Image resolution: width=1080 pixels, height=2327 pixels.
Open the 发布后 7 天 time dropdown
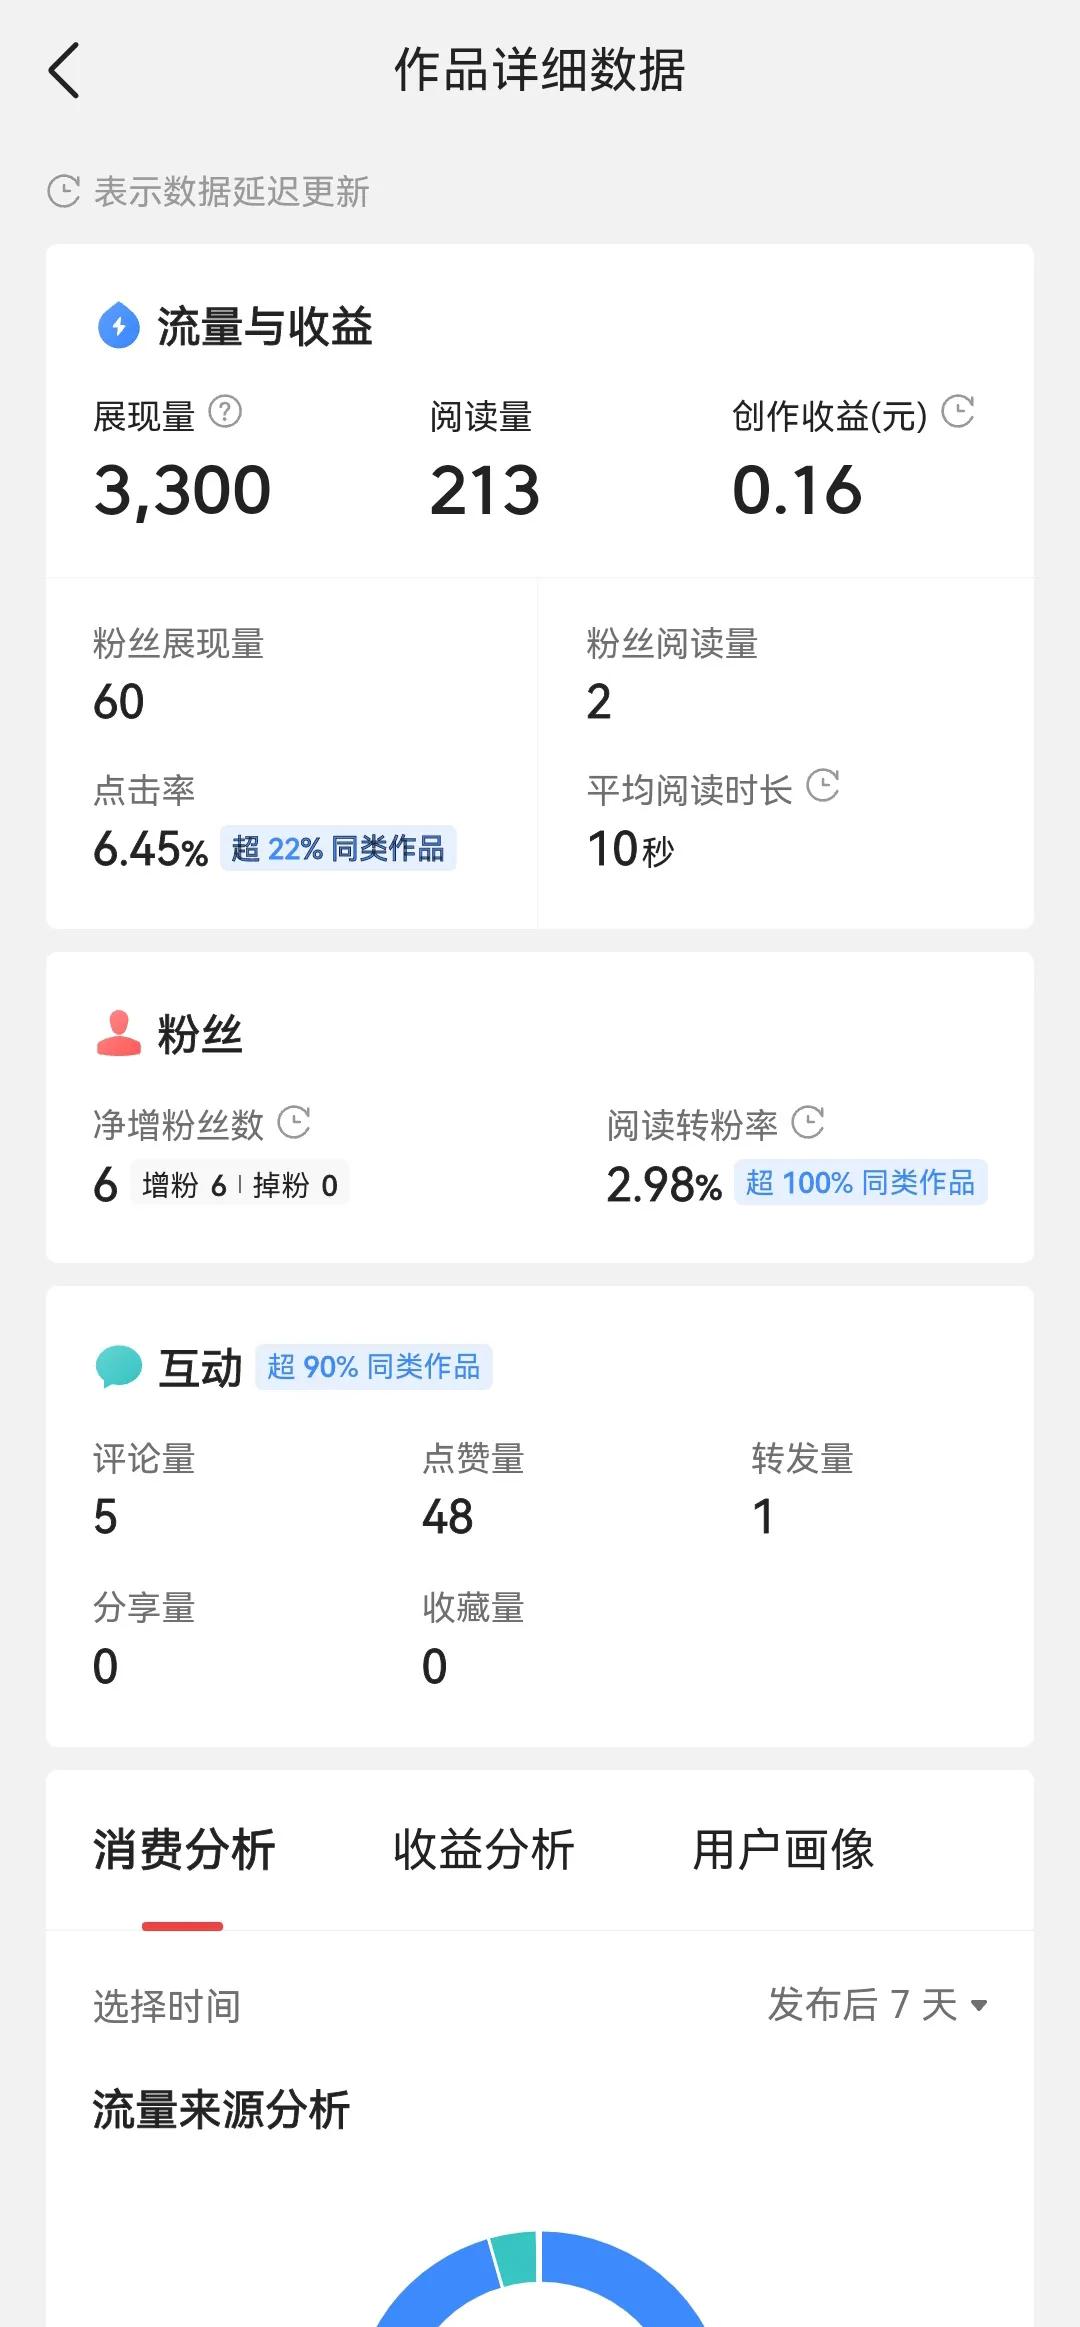pos(878,2004)
